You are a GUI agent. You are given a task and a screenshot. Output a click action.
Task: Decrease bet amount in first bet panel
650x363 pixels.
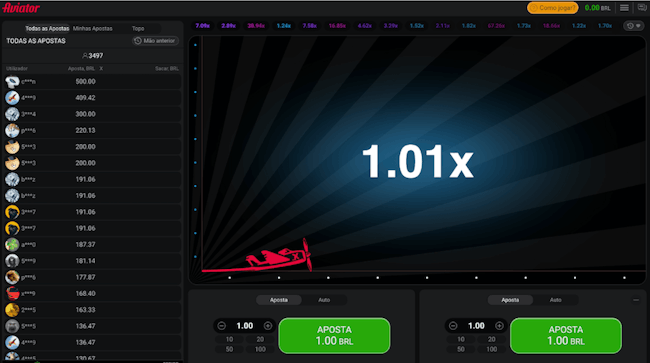tap(221, 326)
